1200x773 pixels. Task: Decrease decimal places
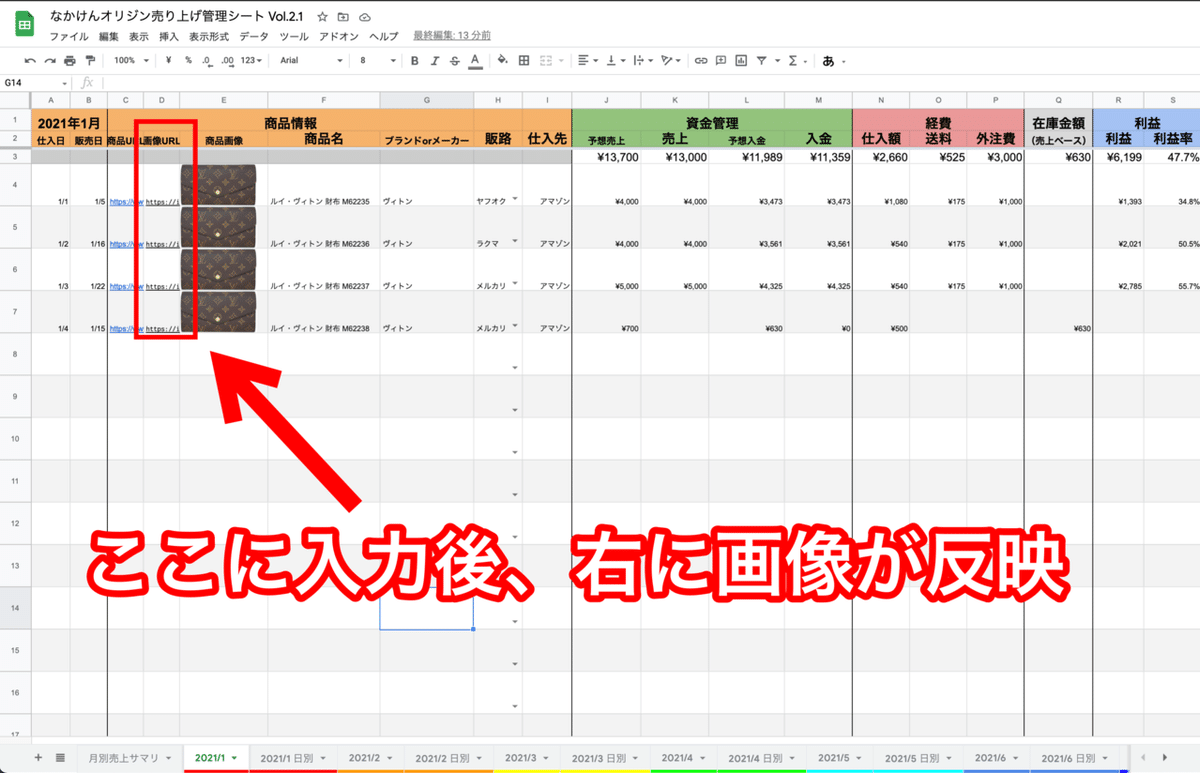207,61
